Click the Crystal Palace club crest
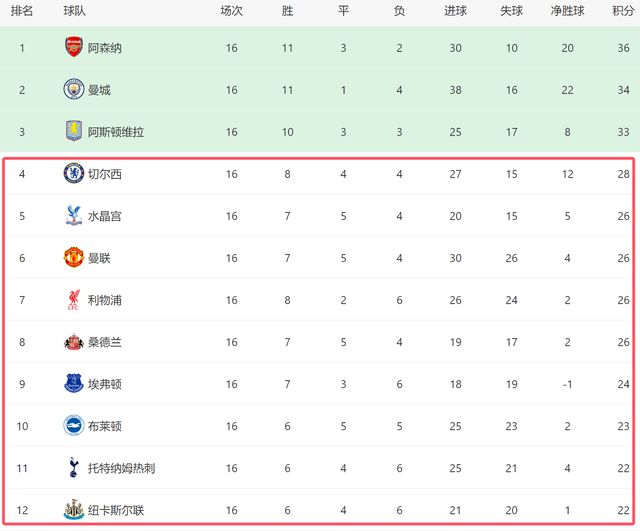The width and height of the screenshot is (640, 531). (73, 216)
